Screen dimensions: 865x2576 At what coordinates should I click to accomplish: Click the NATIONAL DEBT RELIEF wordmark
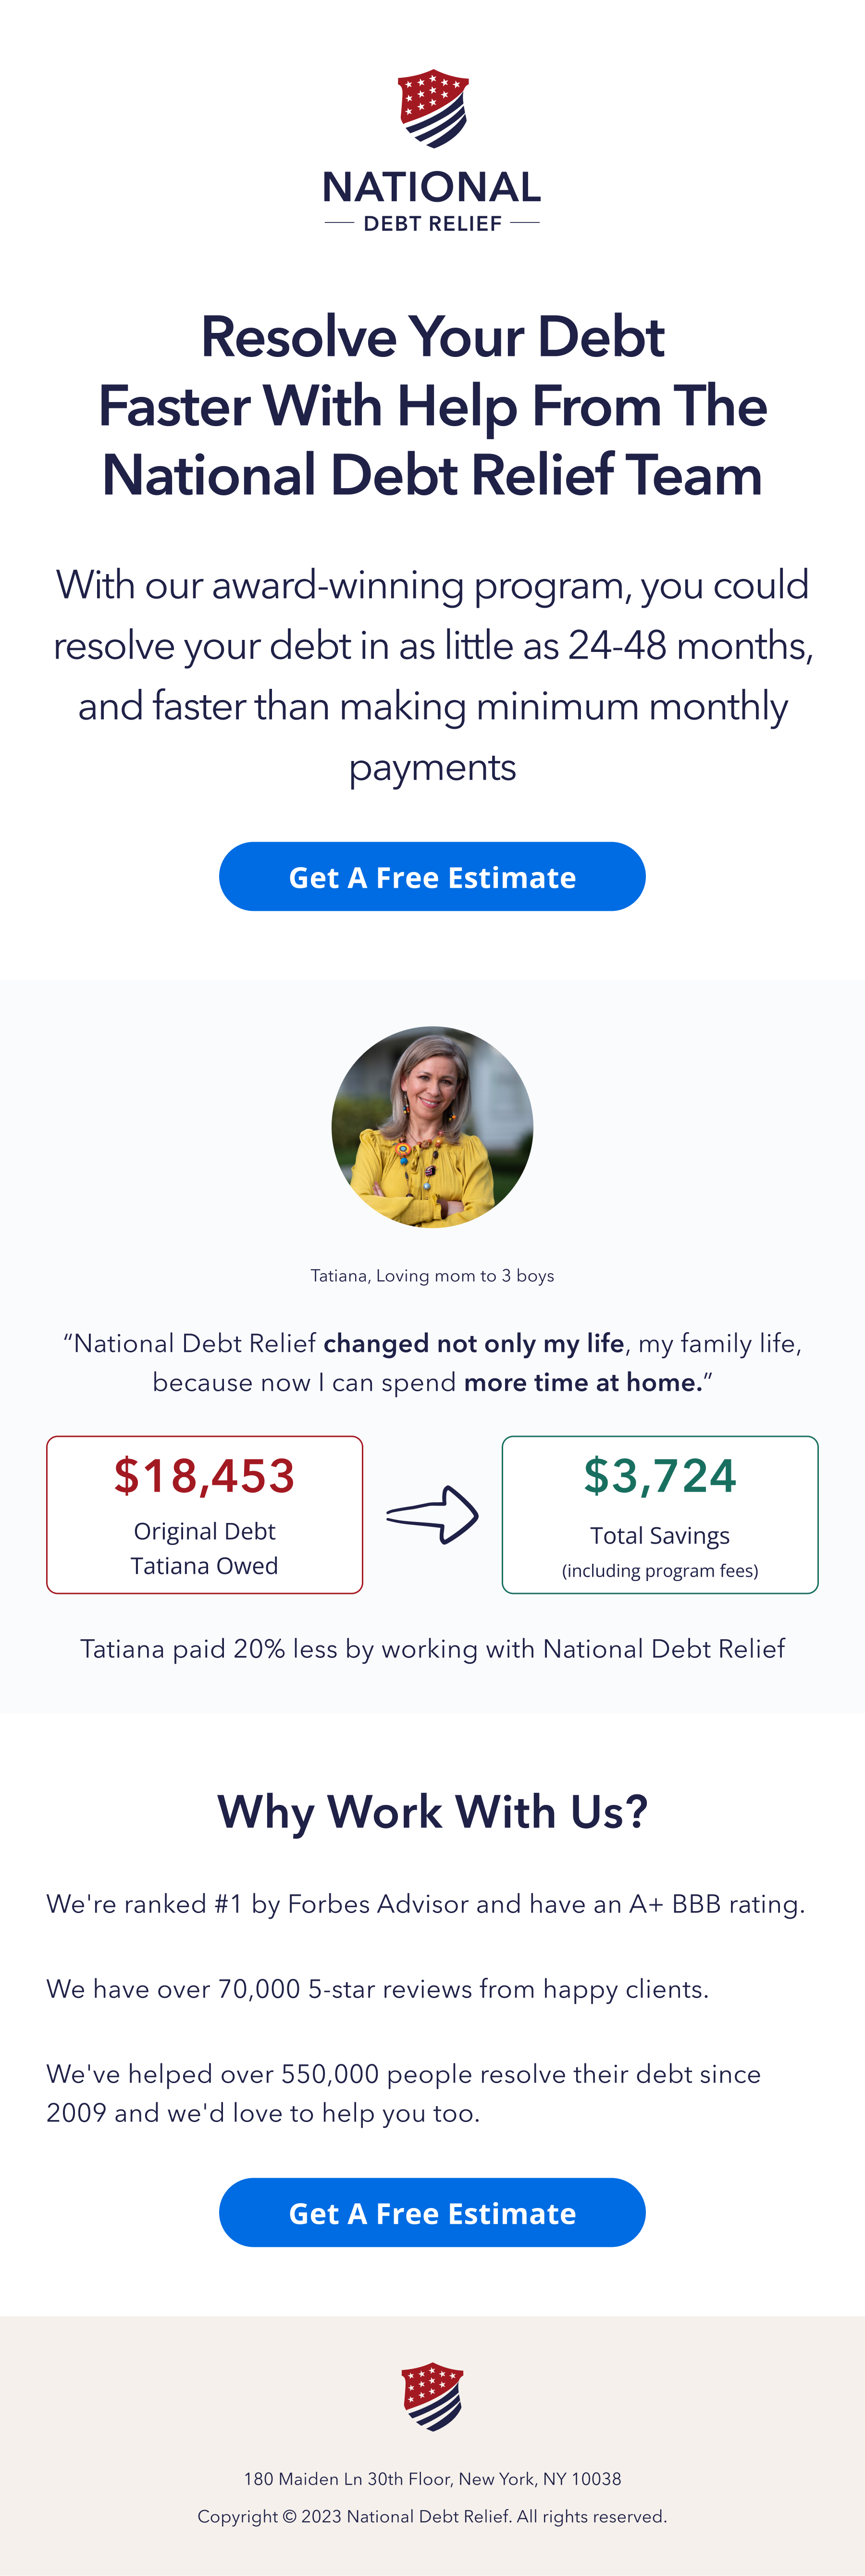pos(432,201)
